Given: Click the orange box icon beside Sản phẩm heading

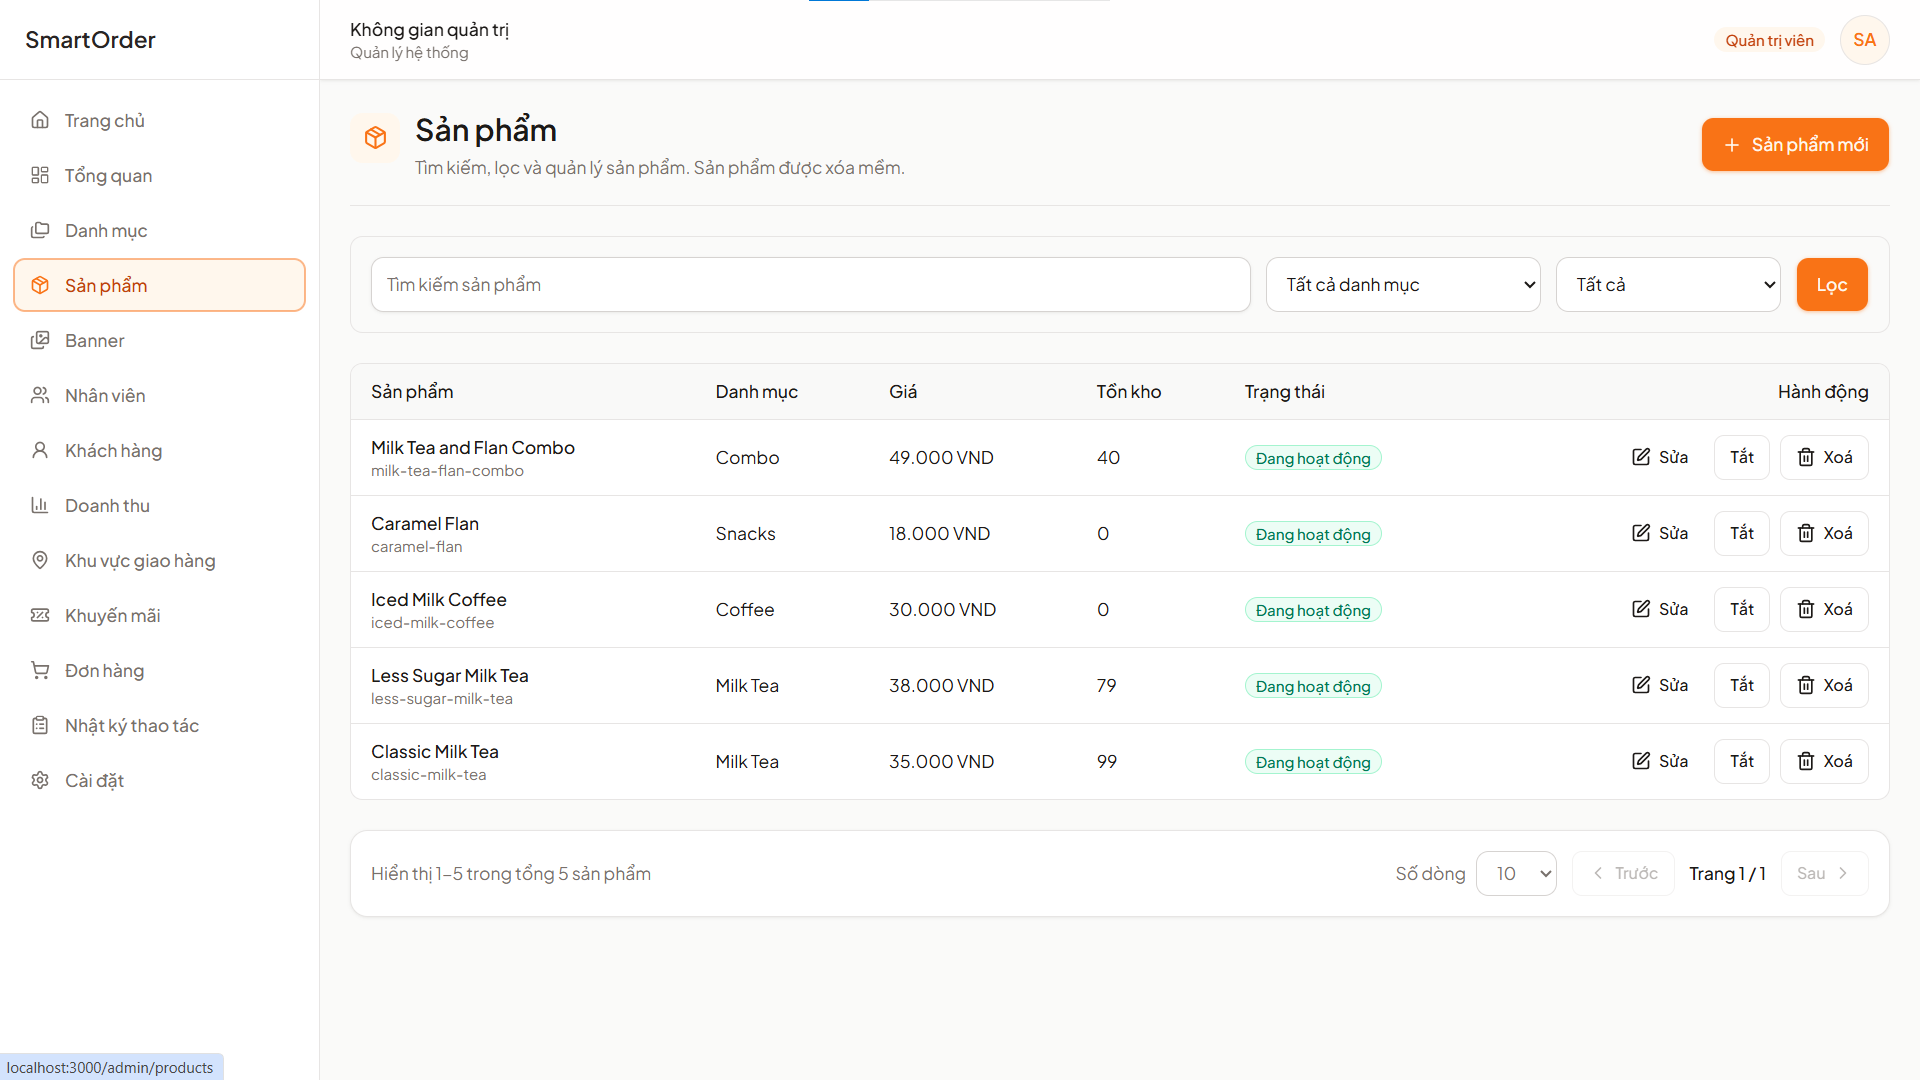Looking at the screenshot, I should (x=375, y=137).
